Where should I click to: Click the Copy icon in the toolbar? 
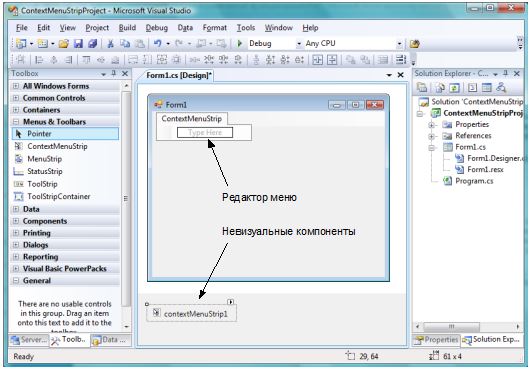(125, 44)
